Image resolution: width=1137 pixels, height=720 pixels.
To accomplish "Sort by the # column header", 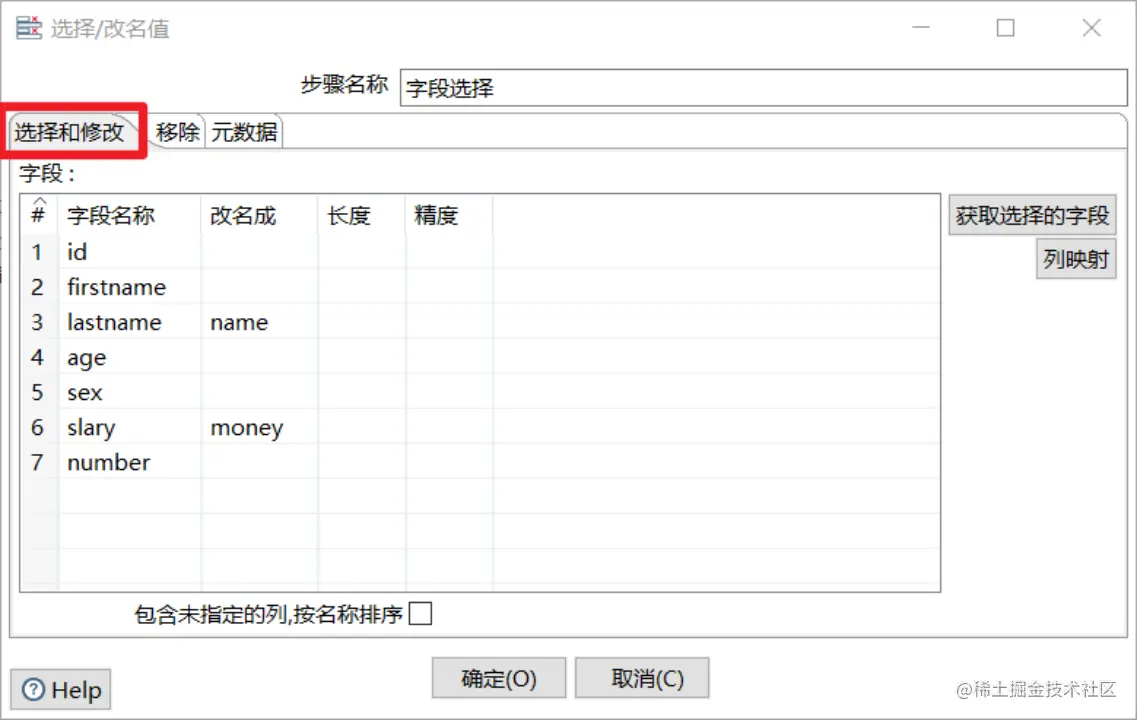I will tap(38, 215).
